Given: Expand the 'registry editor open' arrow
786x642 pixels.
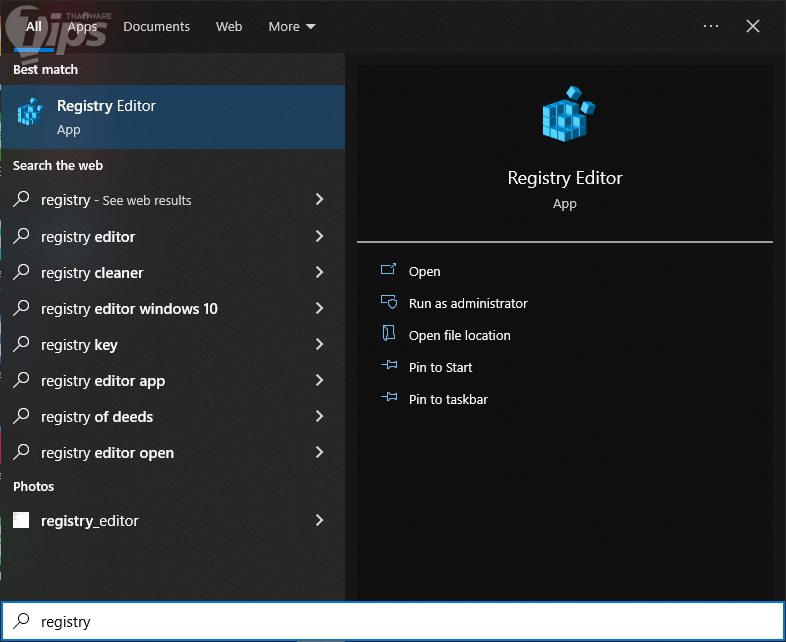Looking at the screenshot, I should (319, 453).
